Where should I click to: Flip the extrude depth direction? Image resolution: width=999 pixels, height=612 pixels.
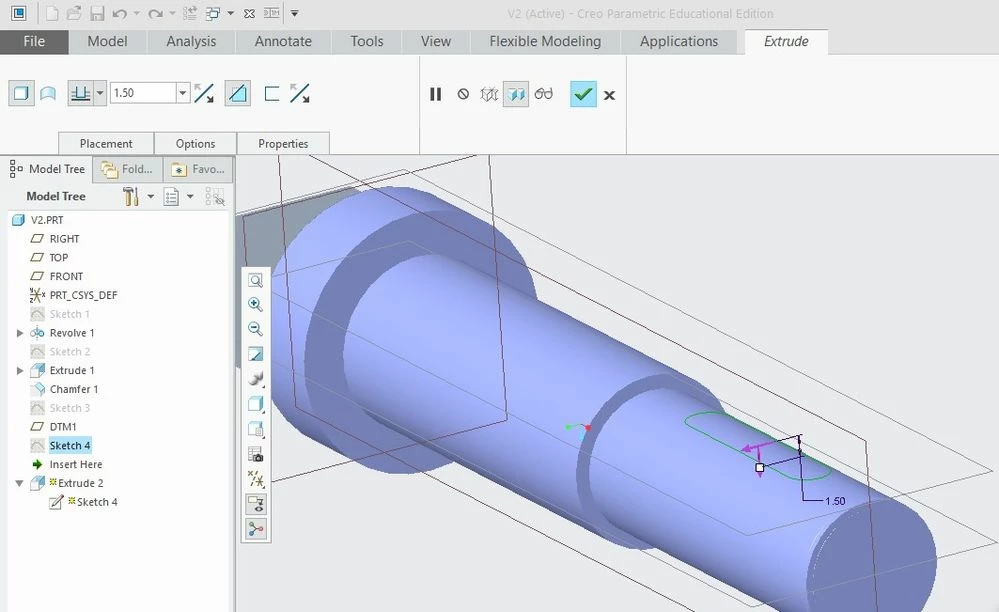(204, 94)
